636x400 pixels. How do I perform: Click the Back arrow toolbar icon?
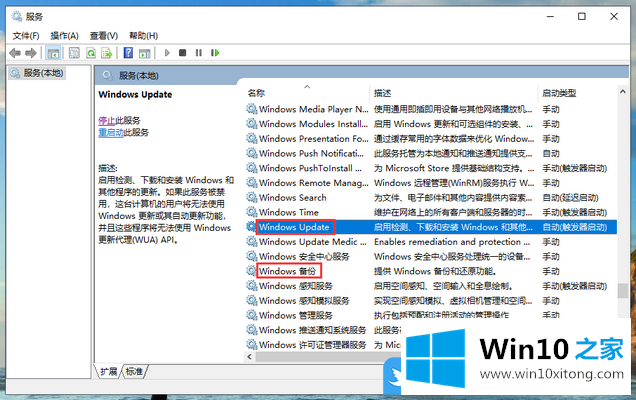(x=15, y=53)
